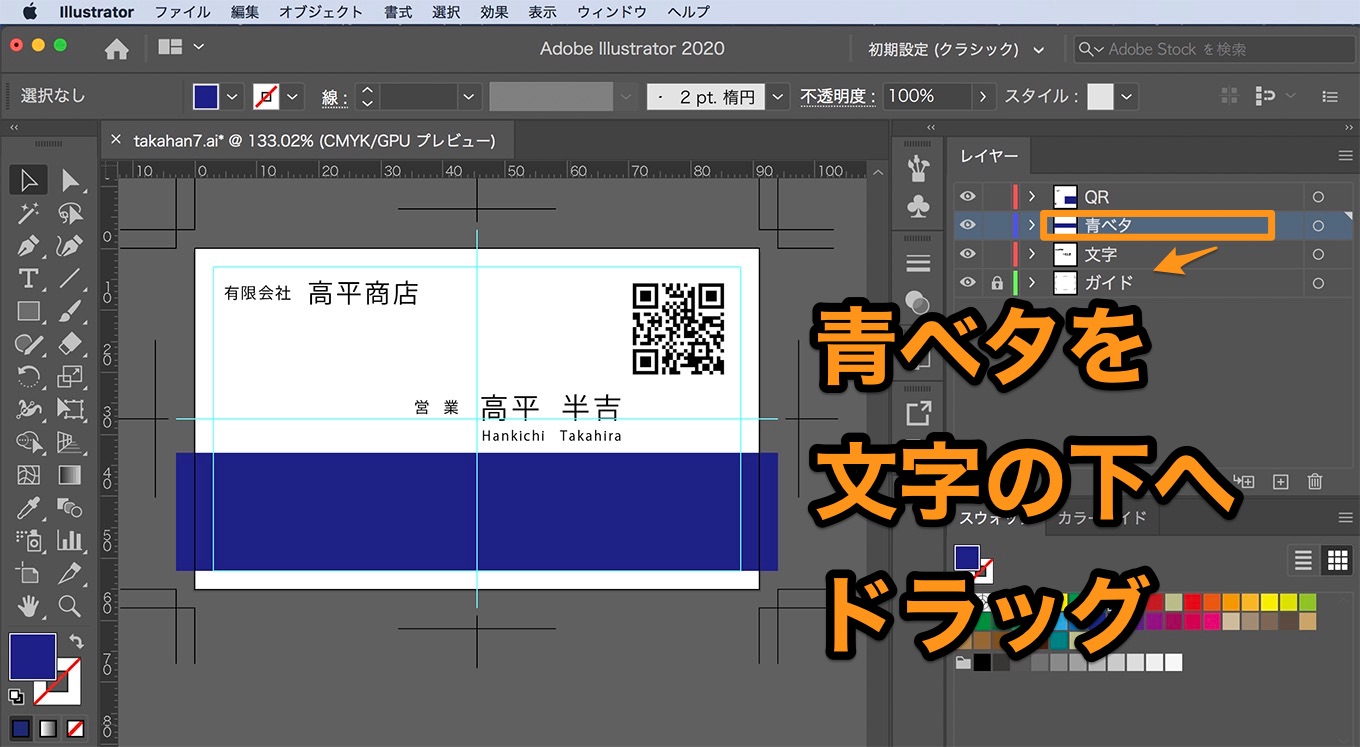Select the Symbol Sprayer tool
Image resolution: width=1360 pixels, height=747 pixels.
pos(28,541)
